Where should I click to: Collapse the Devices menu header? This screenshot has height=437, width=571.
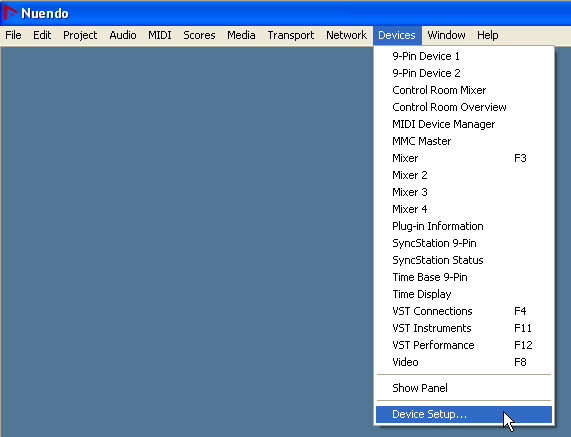coord(397,35)
